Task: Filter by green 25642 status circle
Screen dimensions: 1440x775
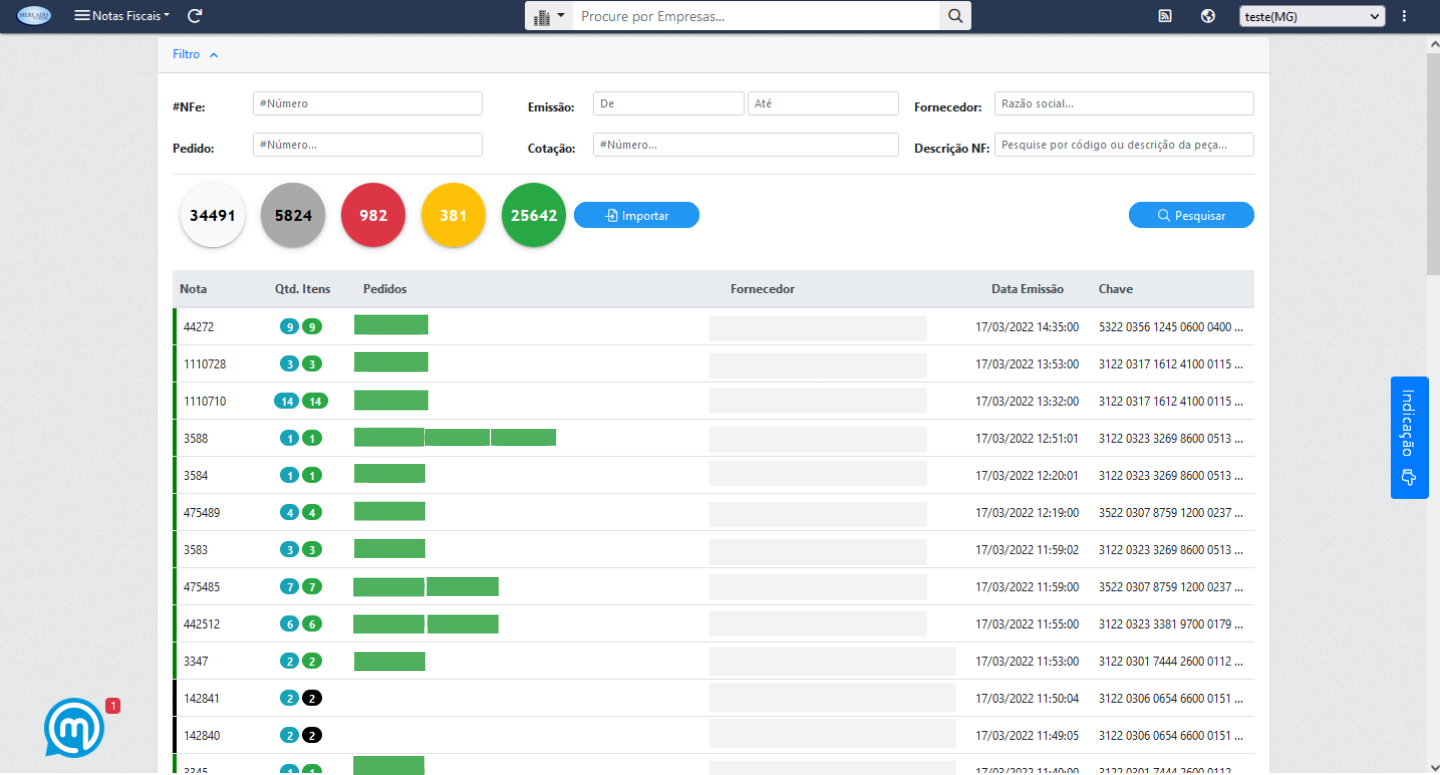Action: coord(533,215)
